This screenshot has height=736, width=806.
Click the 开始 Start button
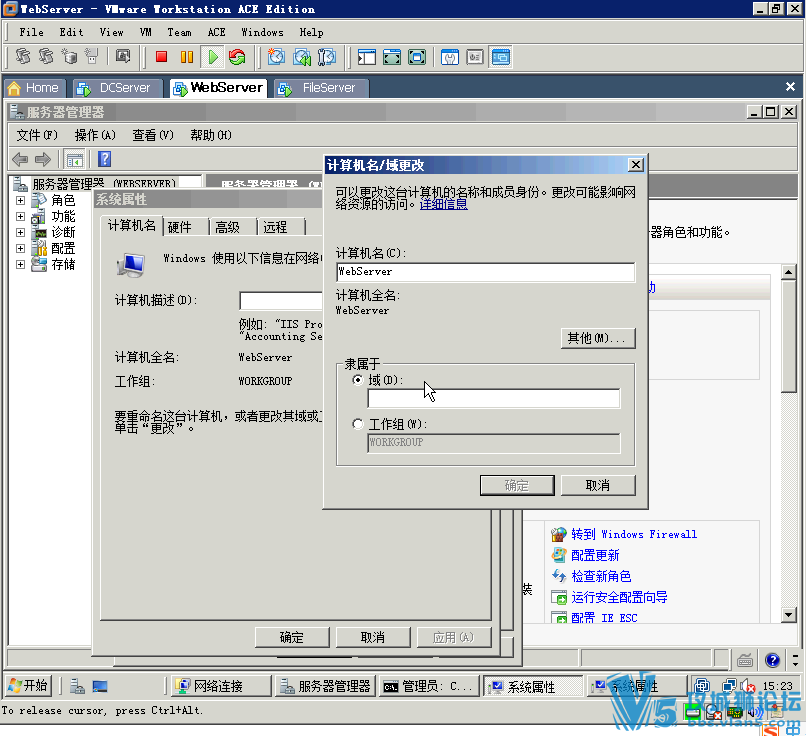coord(28,686)
